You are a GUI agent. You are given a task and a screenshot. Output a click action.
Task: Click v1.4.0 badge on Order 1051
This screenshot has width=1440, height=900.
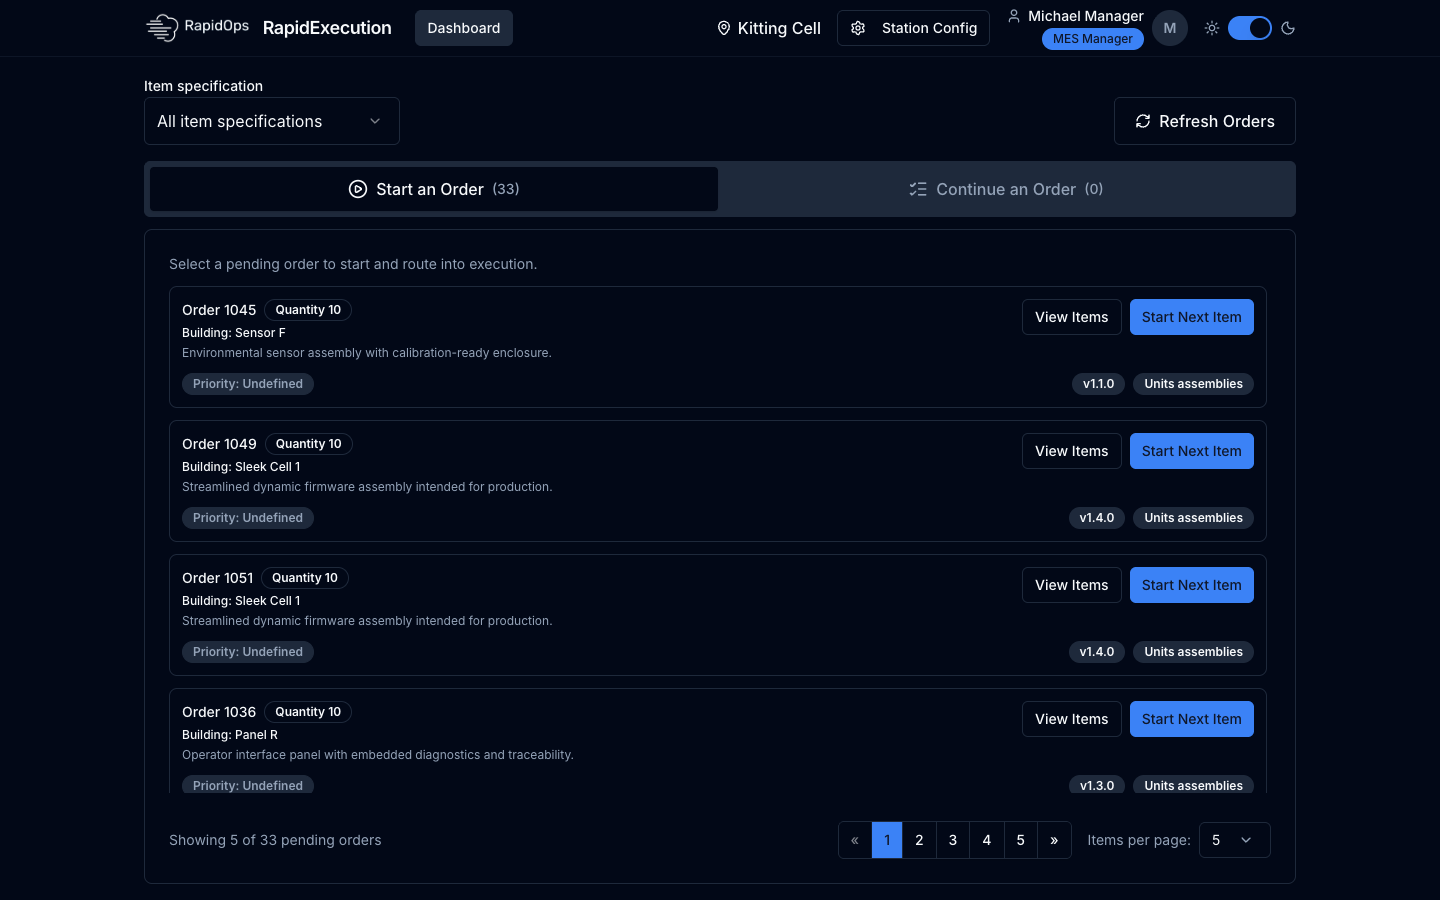coord(1097,652)
